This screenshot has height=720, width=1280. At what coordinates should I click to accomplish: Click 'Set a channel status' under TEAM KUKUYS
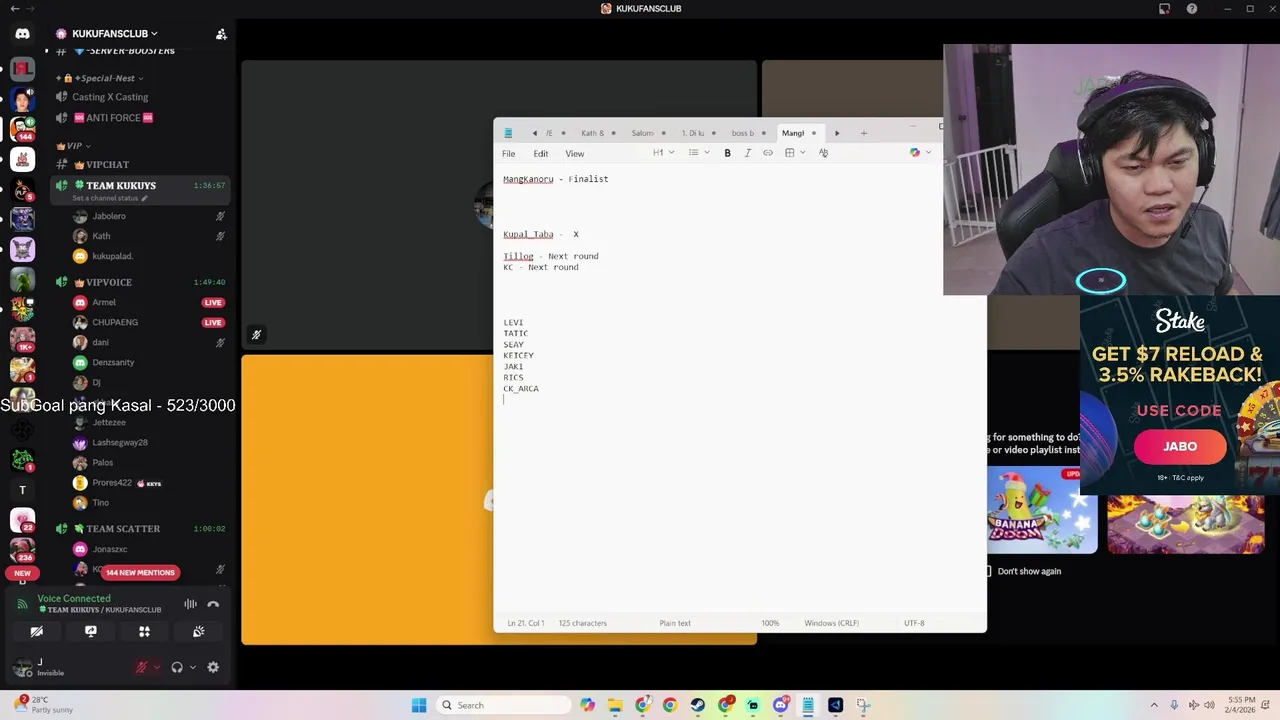109,198
